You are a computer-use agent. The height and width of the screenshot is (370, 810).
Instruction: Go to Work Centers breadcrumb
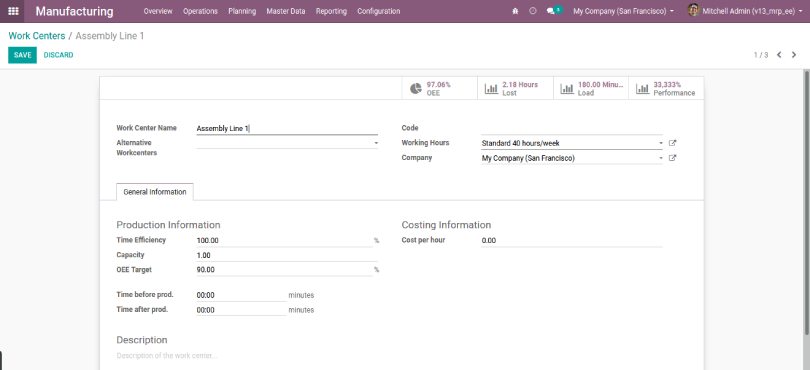(37, 36)
